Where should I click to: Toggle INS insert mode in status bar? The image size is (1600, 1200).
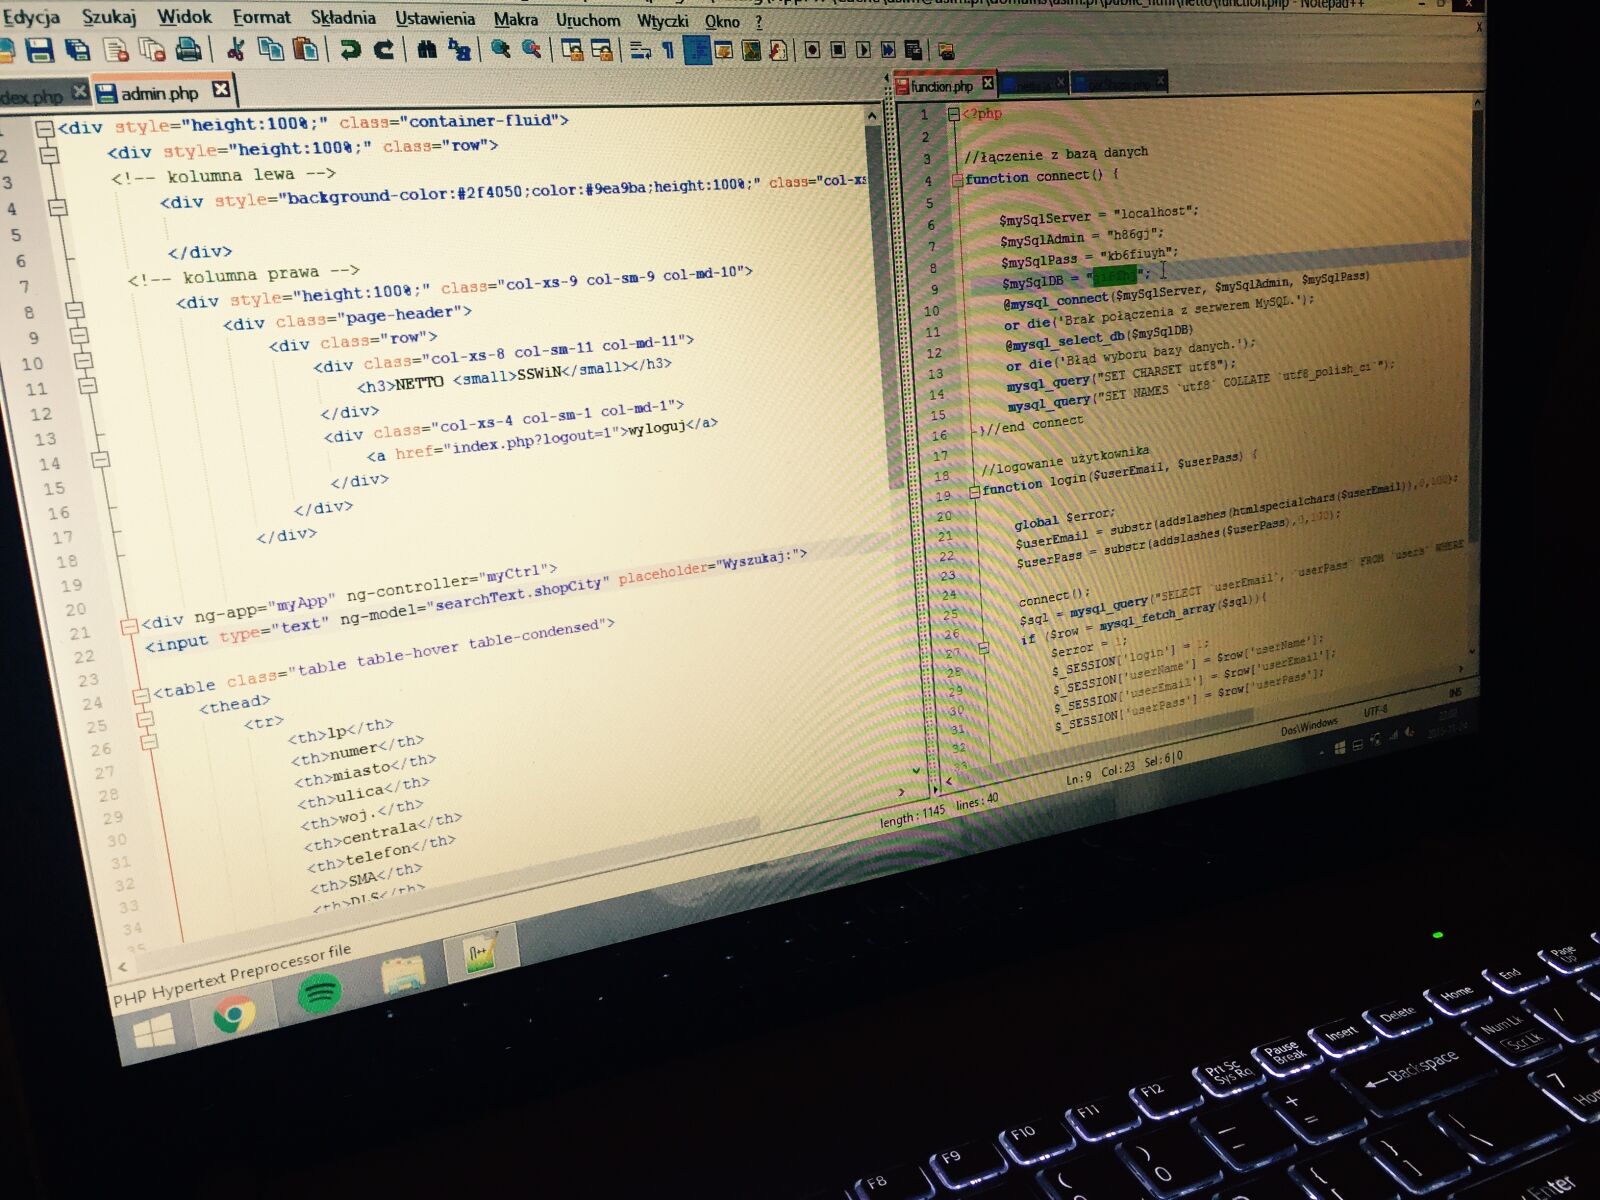click(1455, 692)
